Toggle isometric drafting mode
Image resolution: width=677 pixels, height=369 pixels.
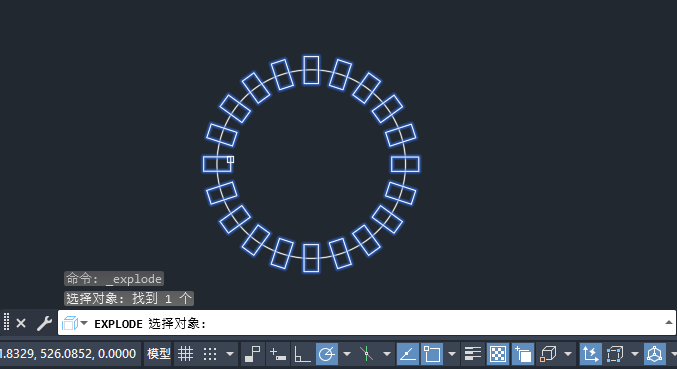tap(367, 354)
